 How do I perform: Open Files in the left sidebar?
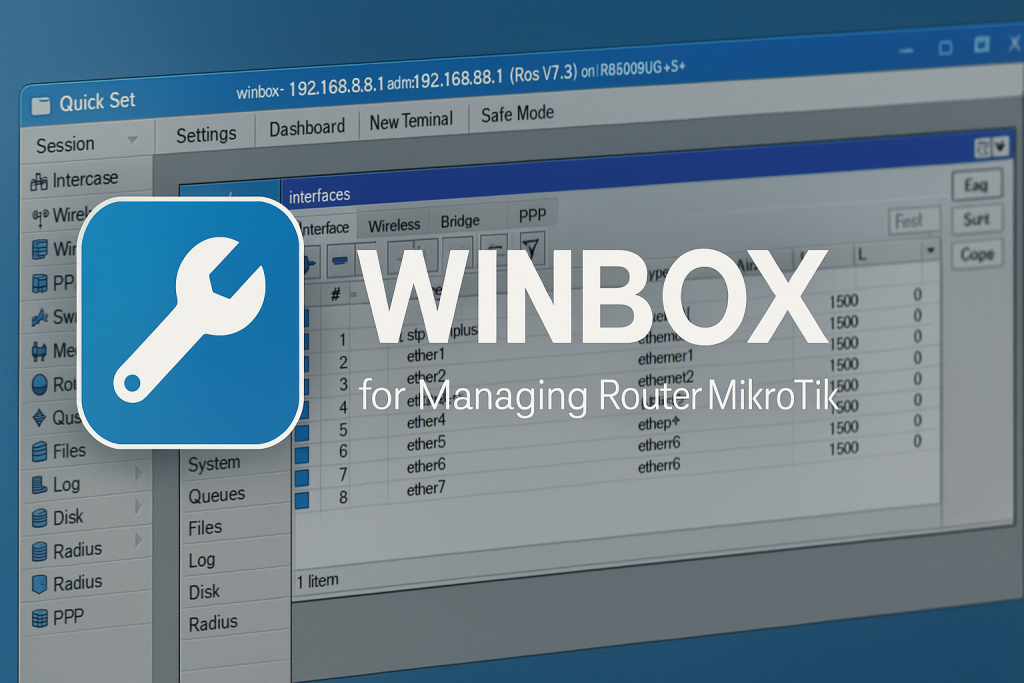[69, 451]
